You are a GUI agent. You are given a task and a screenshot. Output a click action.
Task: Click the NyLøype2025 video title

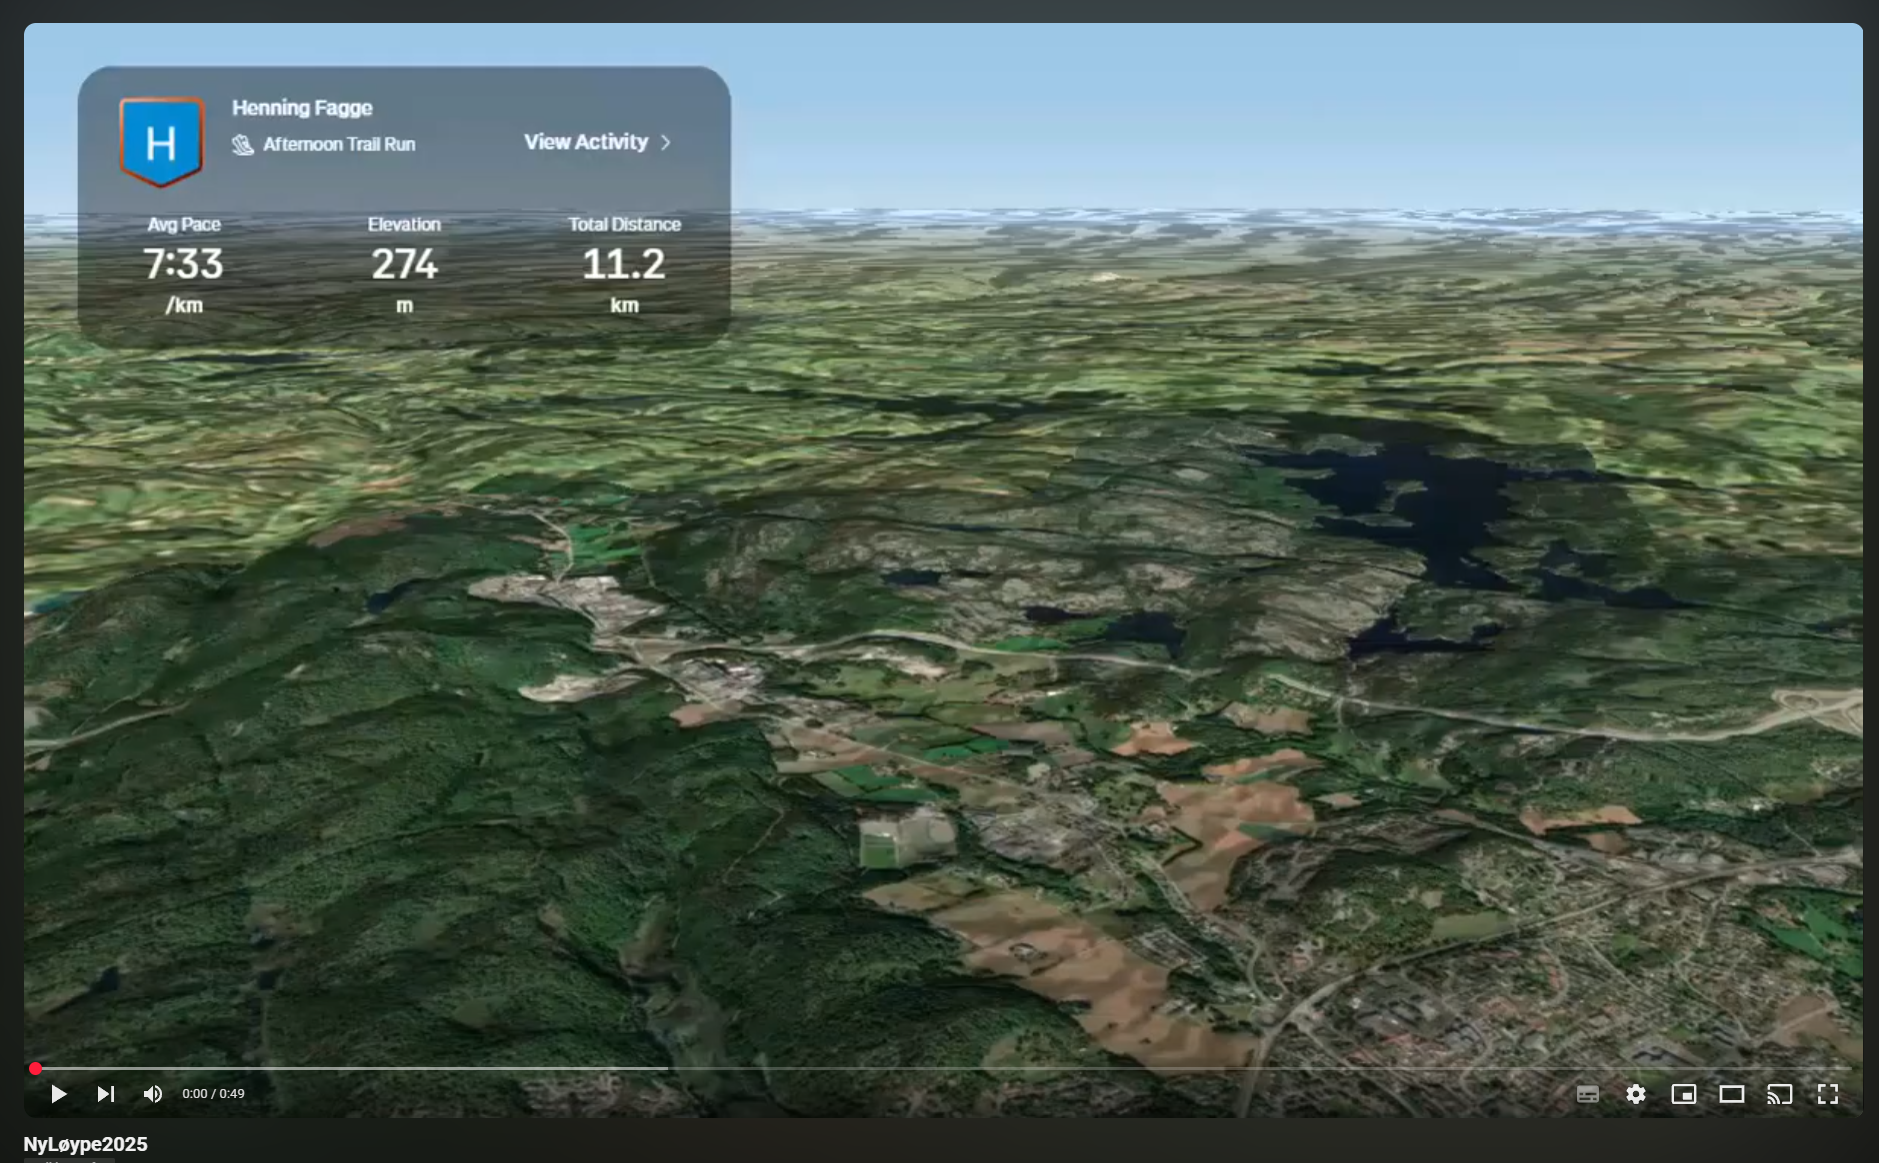(x=86, y=1144)
